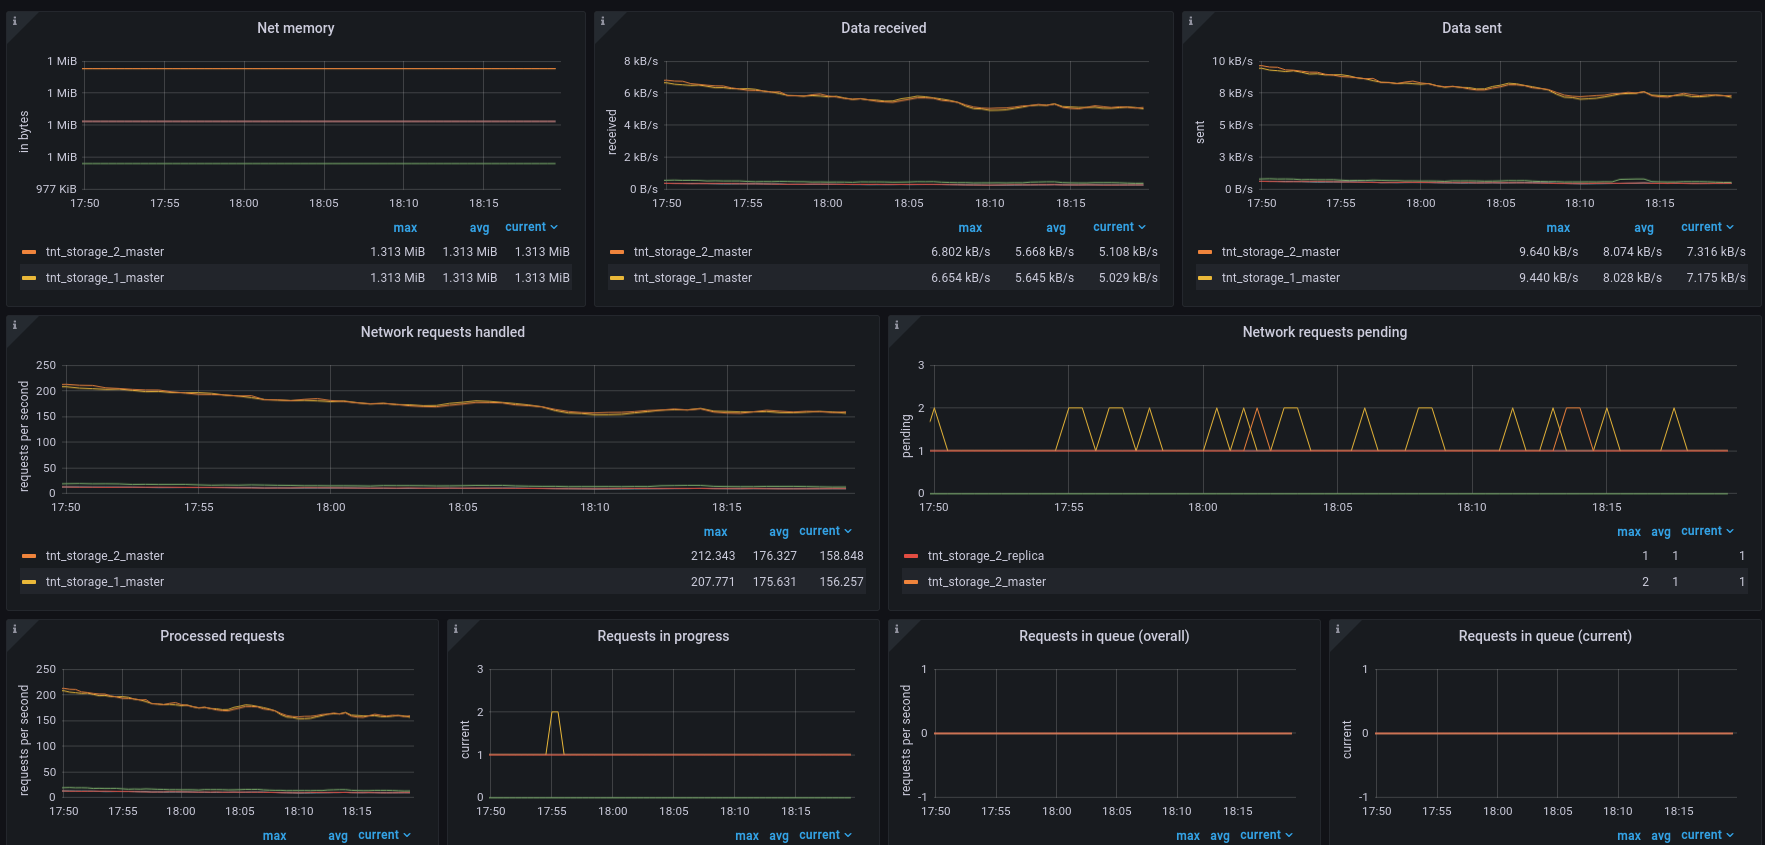Sort Net memory legend by current column
Viewport: 1765px width, 845px height.
tap(531, 227)
